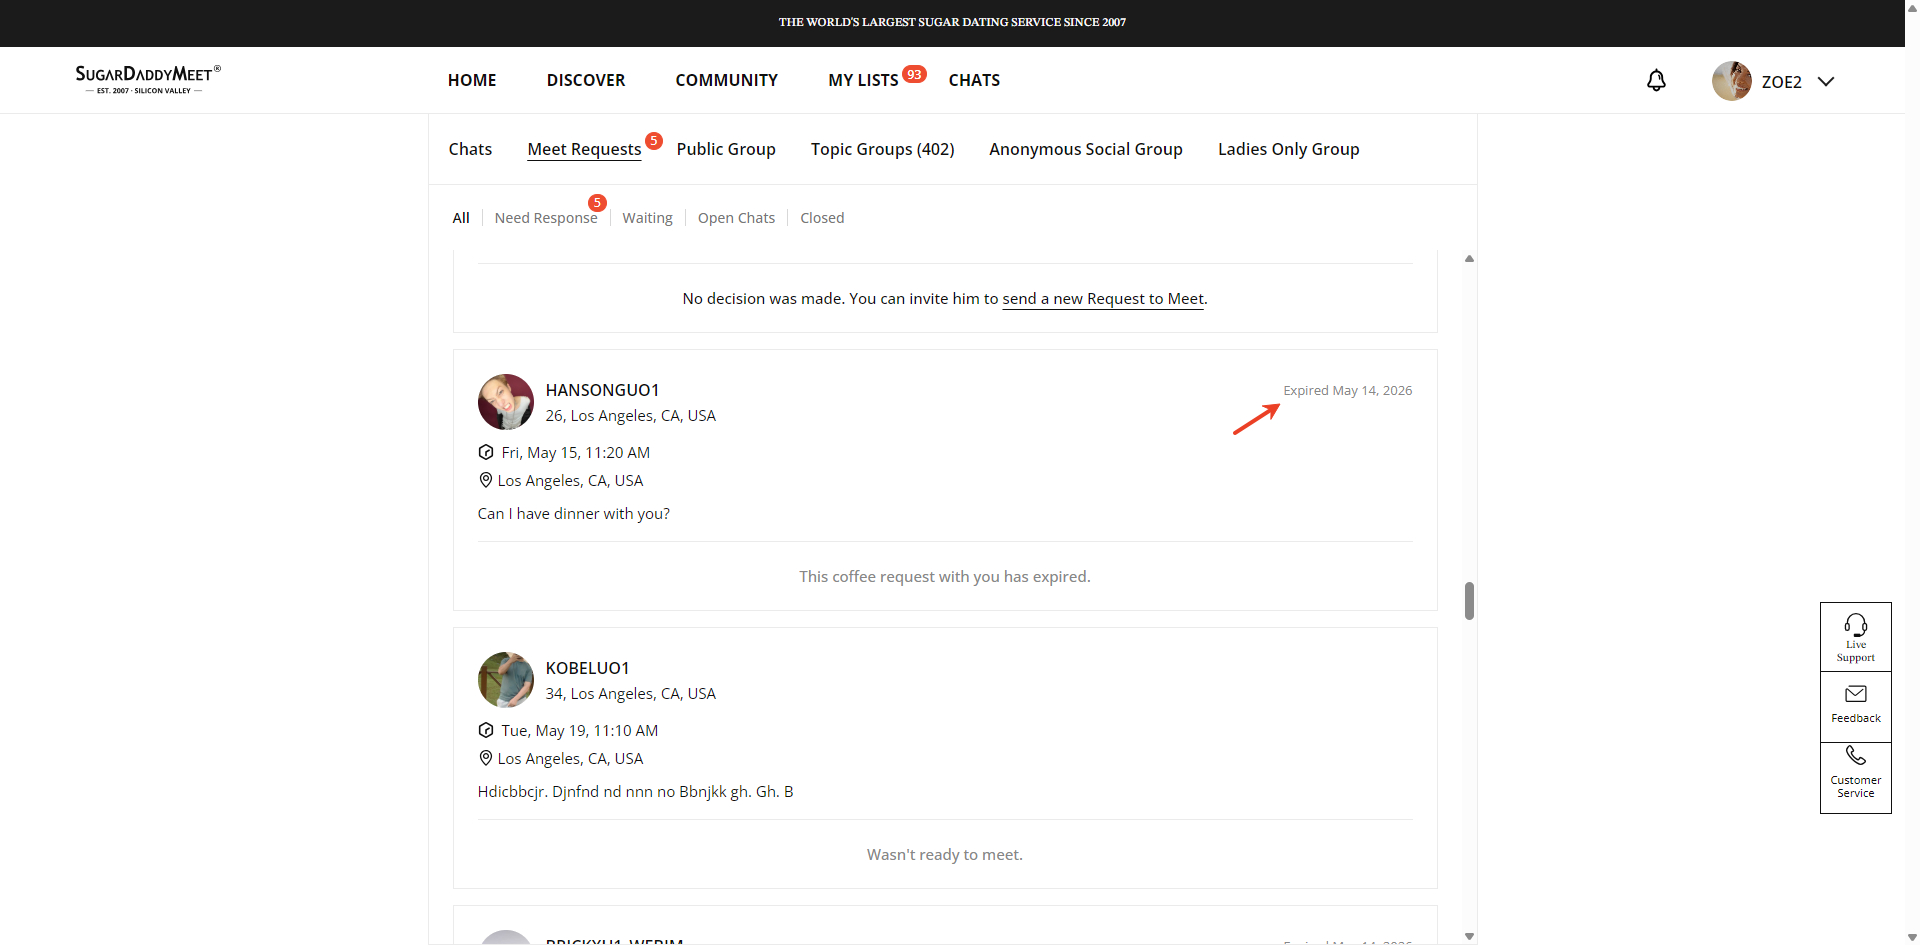Select the Meet Requests tab
Screen dimensions: 1920x945
[584, 149]
